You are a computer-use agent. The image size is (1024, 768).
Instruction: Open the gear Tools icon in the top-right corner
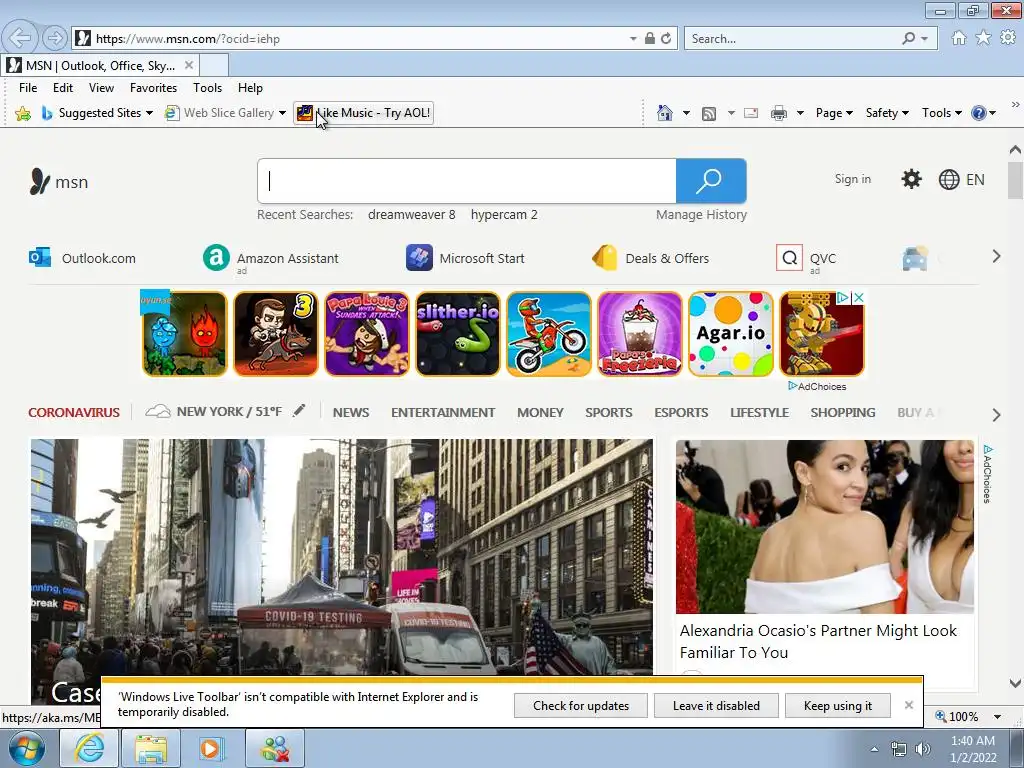(x=1008, y=38)
